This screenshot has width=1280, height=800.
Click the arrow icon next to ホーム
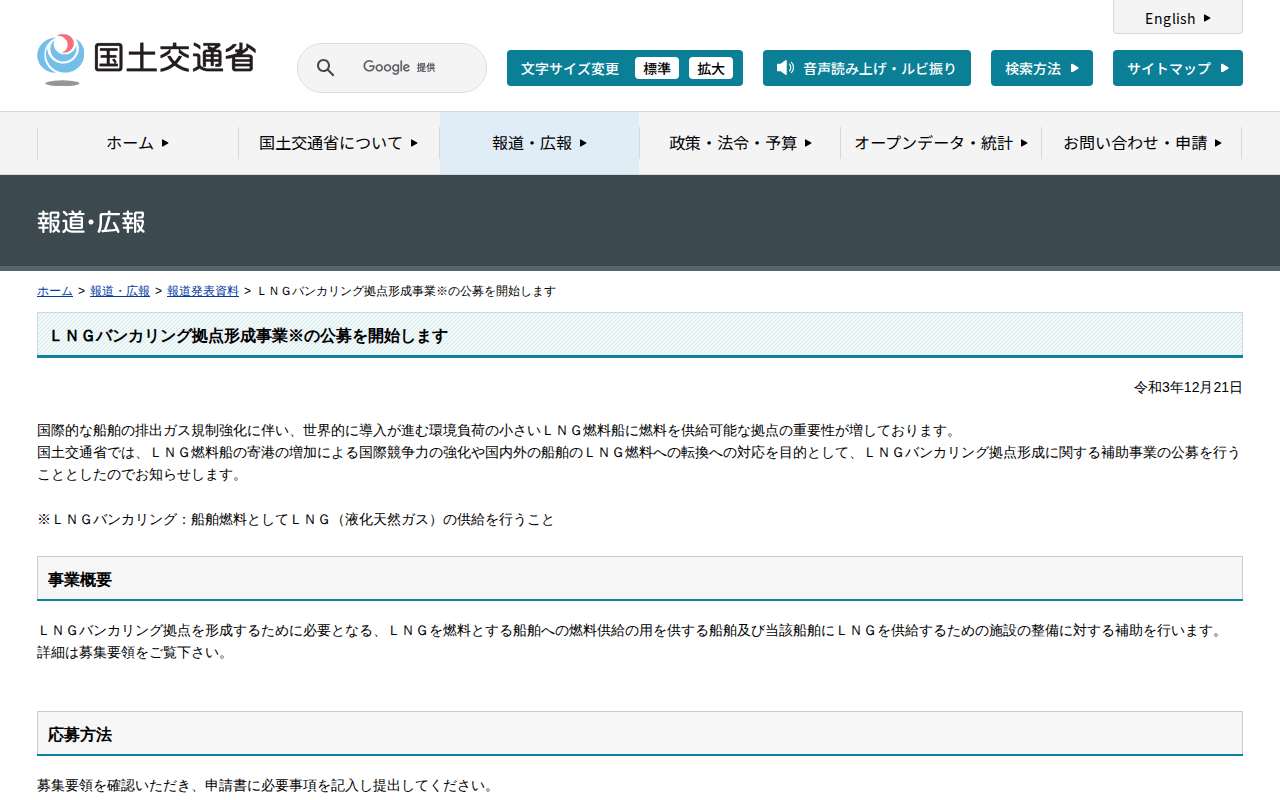coord(165,143)
